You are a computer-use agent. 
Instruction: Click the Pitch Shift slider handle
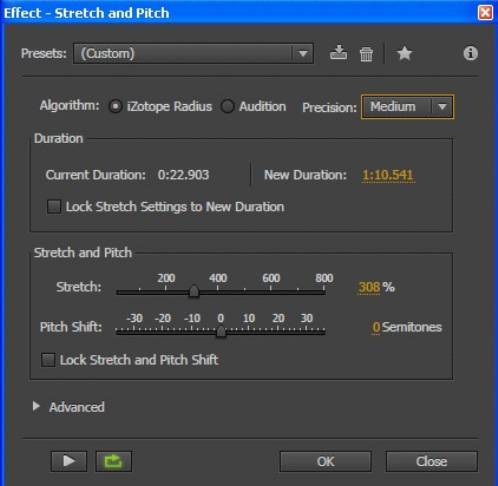pos(221,331)
